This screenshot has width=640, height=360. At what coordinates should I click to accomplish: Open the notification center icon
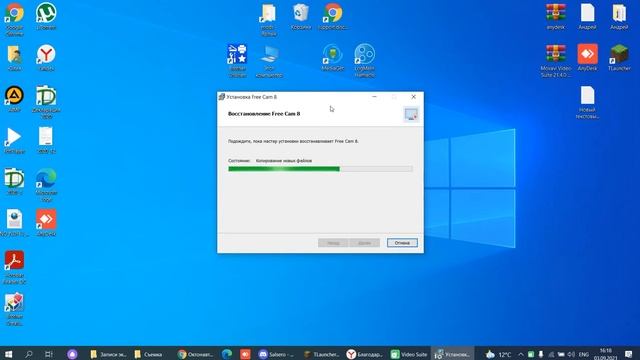[x=629, y=354]
